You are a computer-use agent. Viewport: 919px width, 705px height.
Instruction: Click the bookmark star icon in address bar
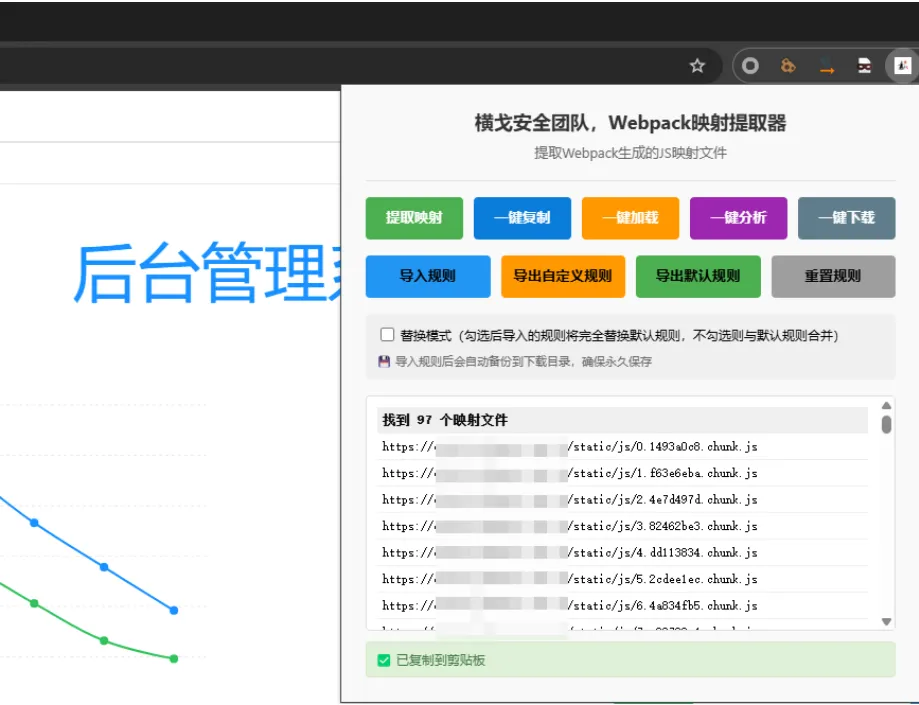697,66
